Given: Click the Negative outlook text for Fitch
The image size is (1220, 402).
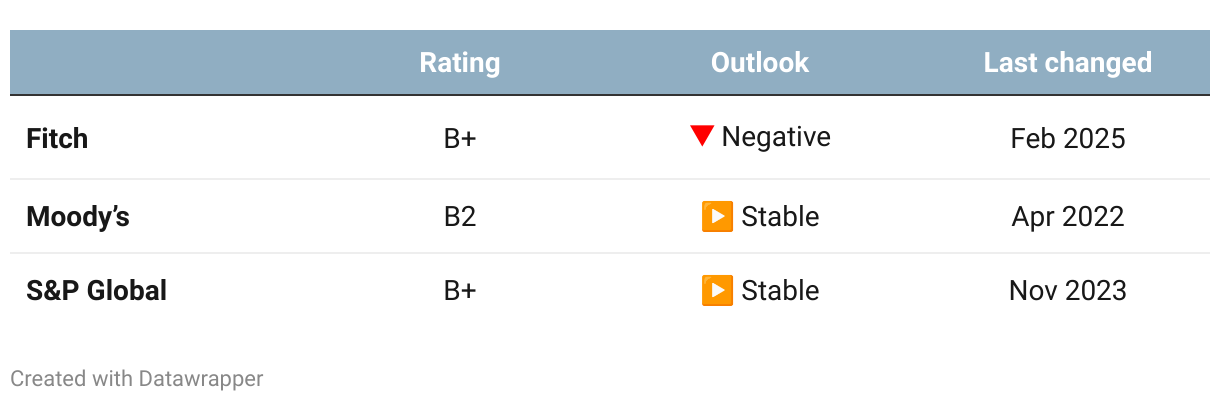Looking at the screenshot, I should coord(776,136).
